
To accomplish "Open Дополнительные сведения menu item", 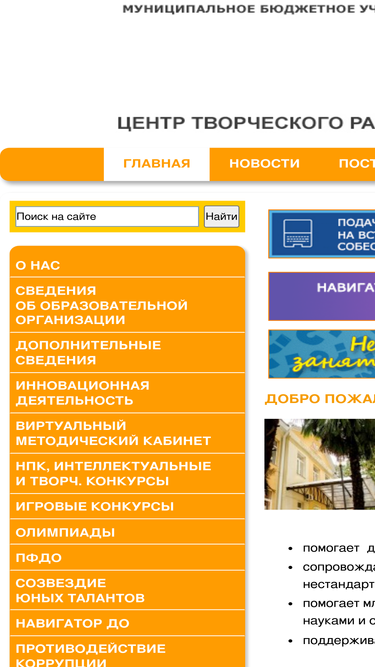I will [128, 353].
